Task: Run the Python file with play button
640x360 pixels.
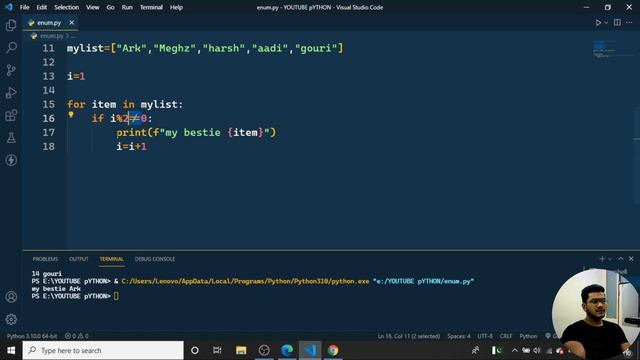Action: point(598,23)
